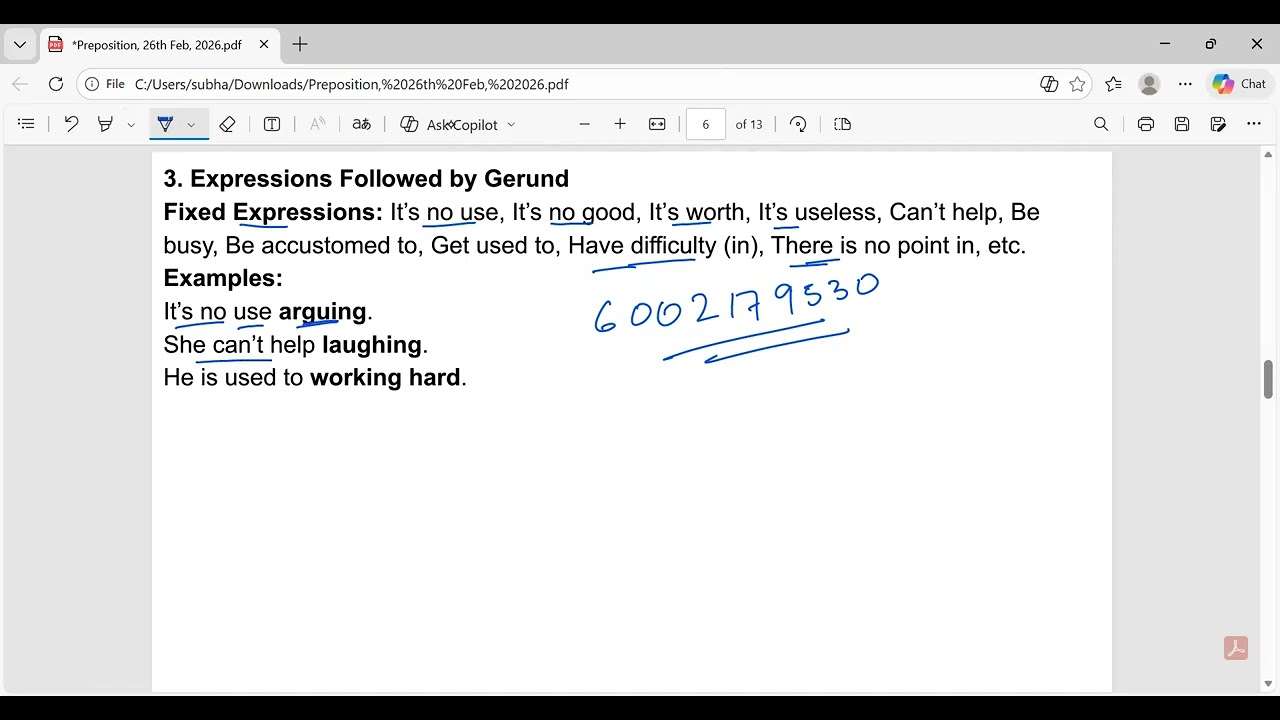Open the browser profile menu
The height and width of the screenshot is (720, 1280).
(x=1149, y=85)
